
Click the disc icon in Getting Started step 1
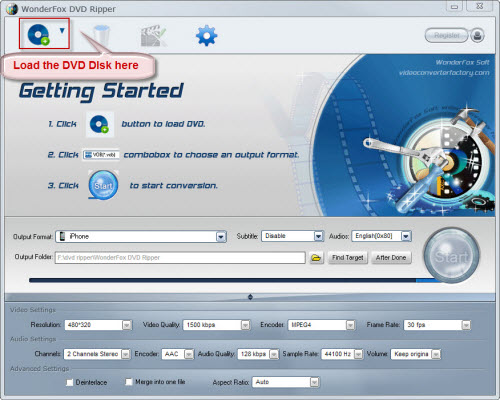tap(100, 124)
